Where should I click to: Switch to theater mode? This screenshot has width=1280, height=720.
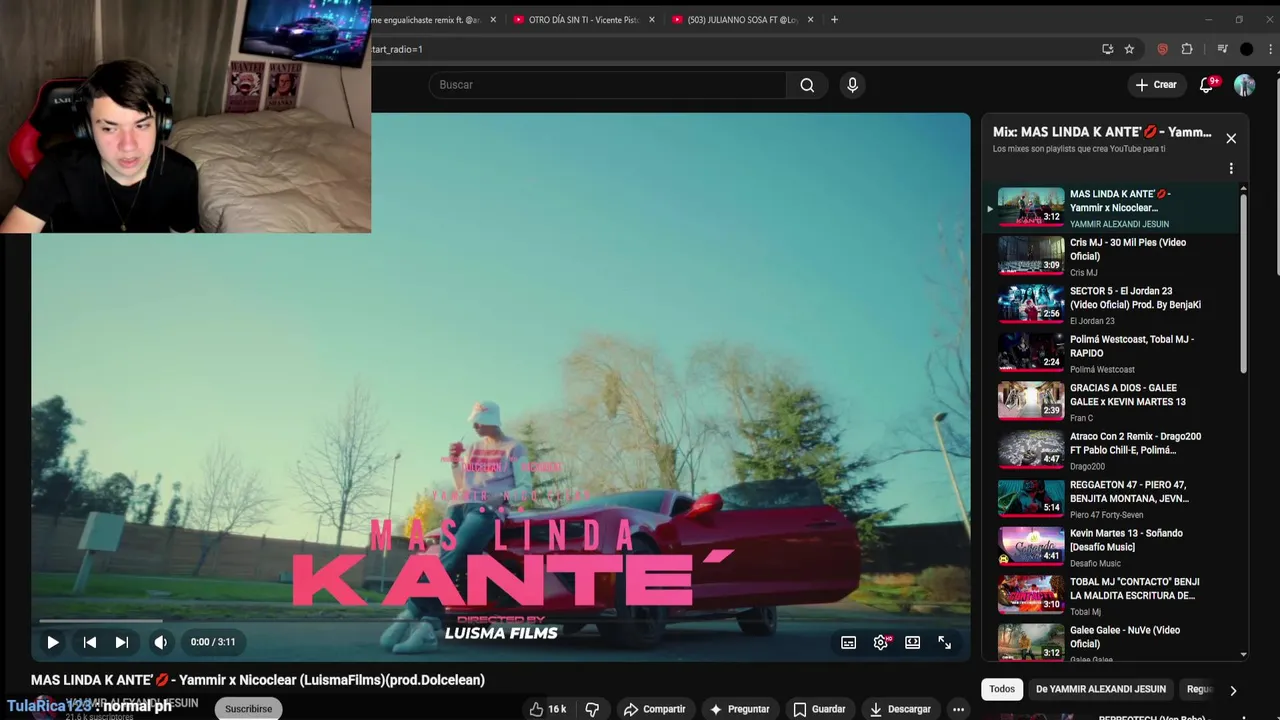click(913, 643)
